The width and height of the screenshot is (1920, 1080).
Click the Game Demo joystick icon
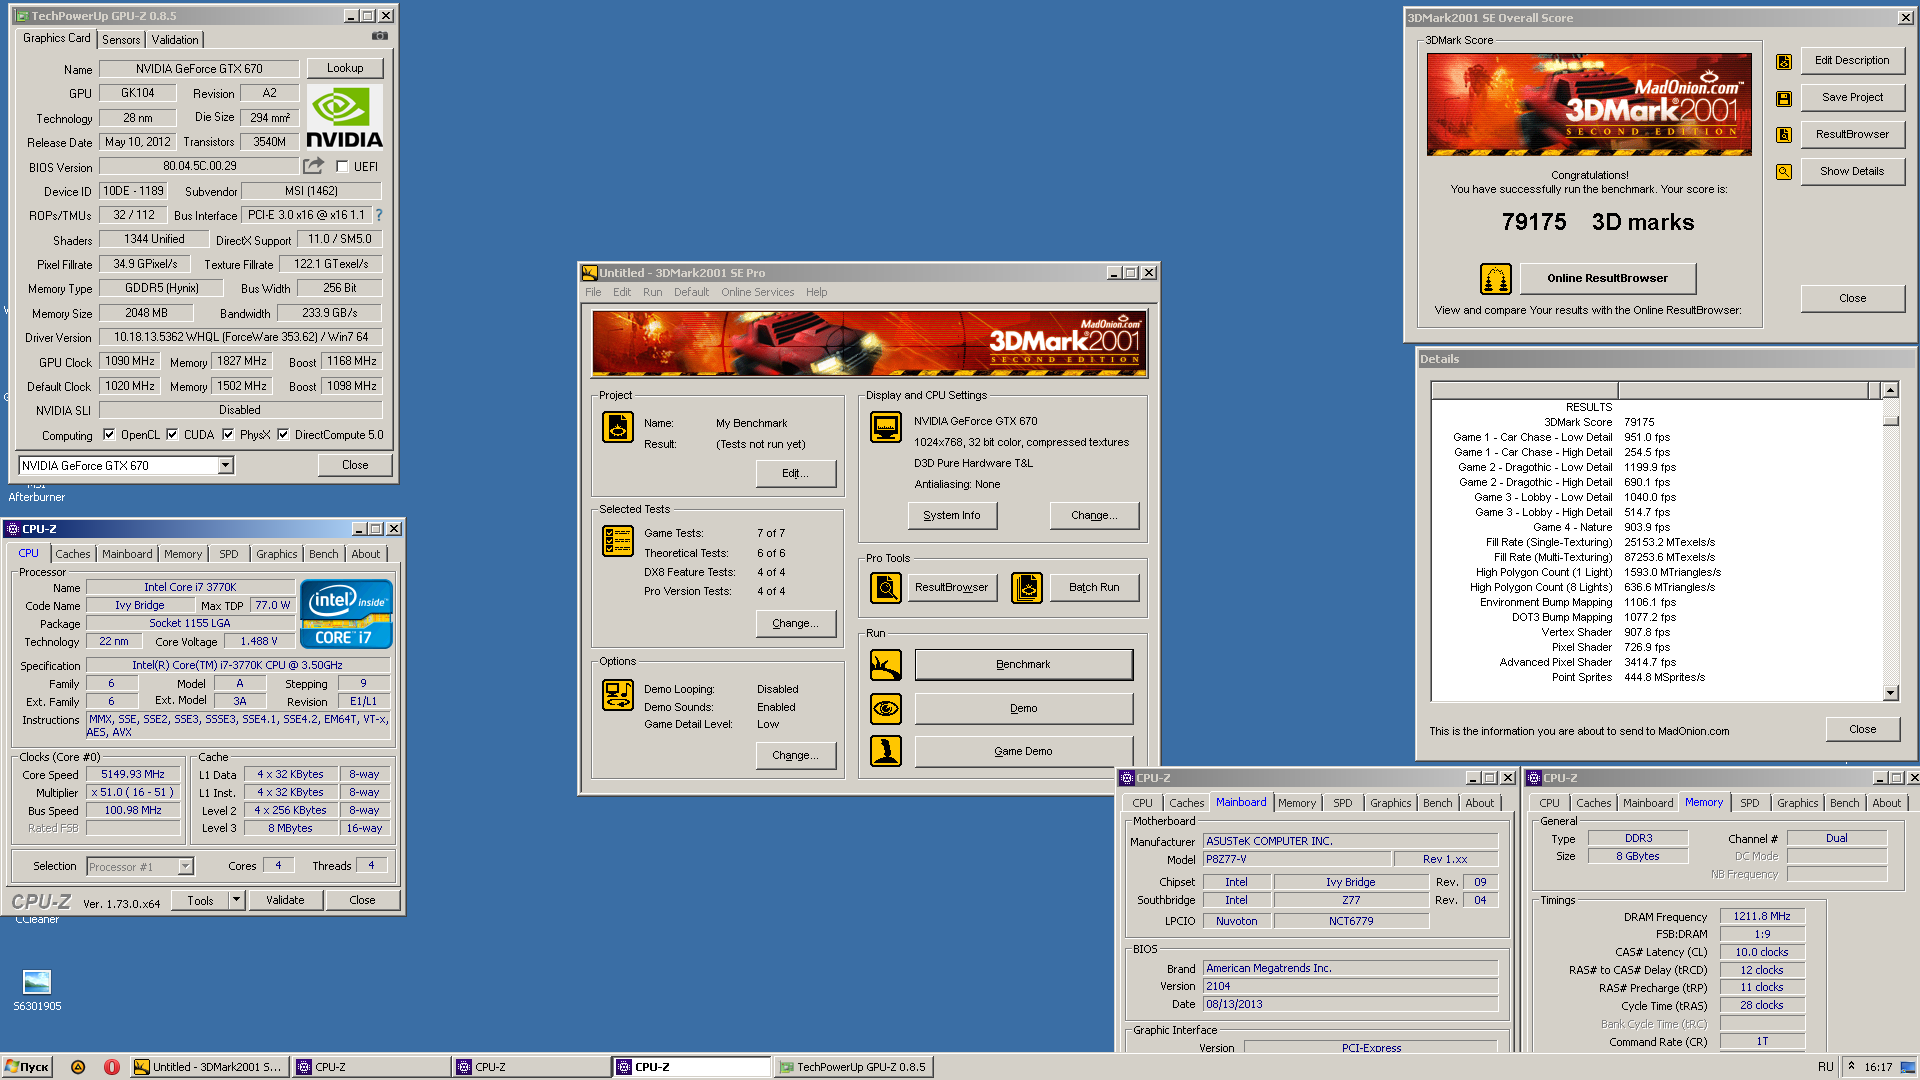tap(886, 751)
